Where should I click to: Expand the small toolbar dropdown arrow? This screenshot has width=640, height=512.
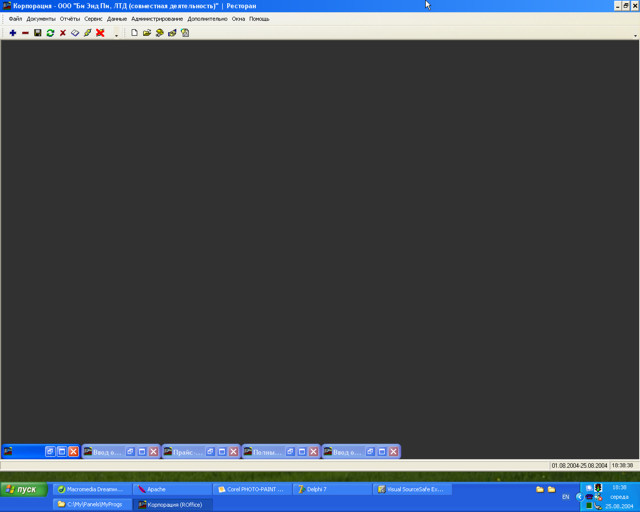116,35
